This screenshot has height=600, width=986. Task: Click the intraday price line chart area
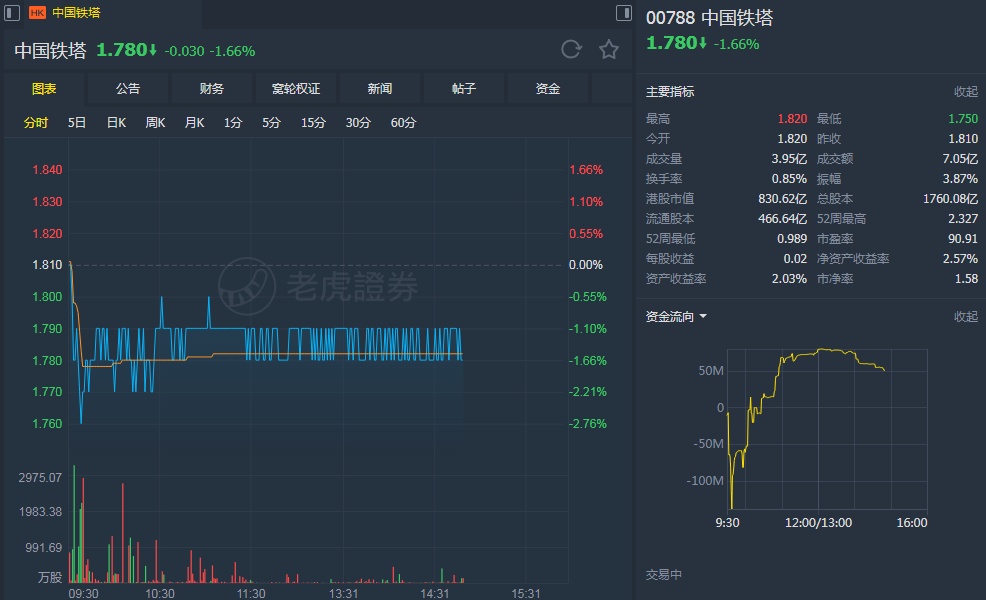click(x=318, y=296)
